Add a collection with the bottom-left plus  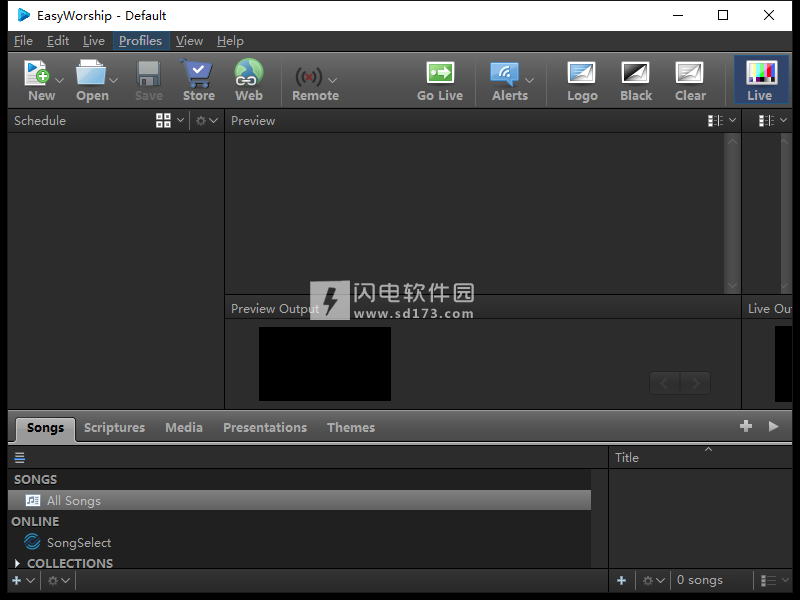point(17,581)
